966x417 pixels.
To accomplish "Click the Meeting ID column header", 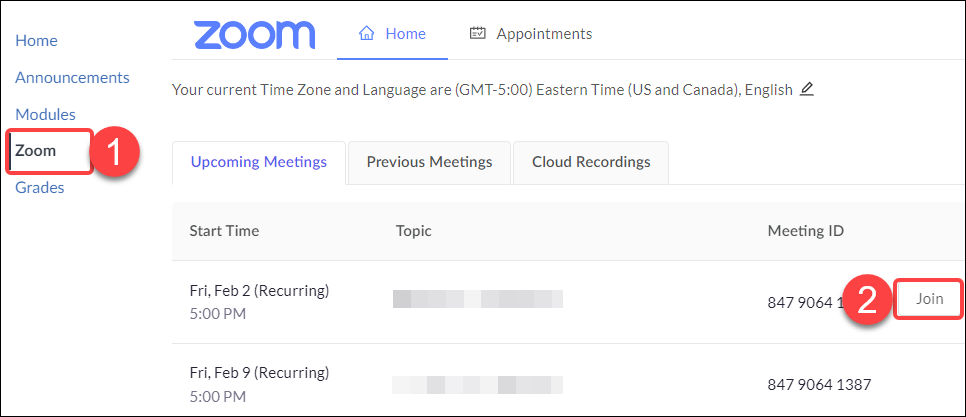I will click(806, 231).
